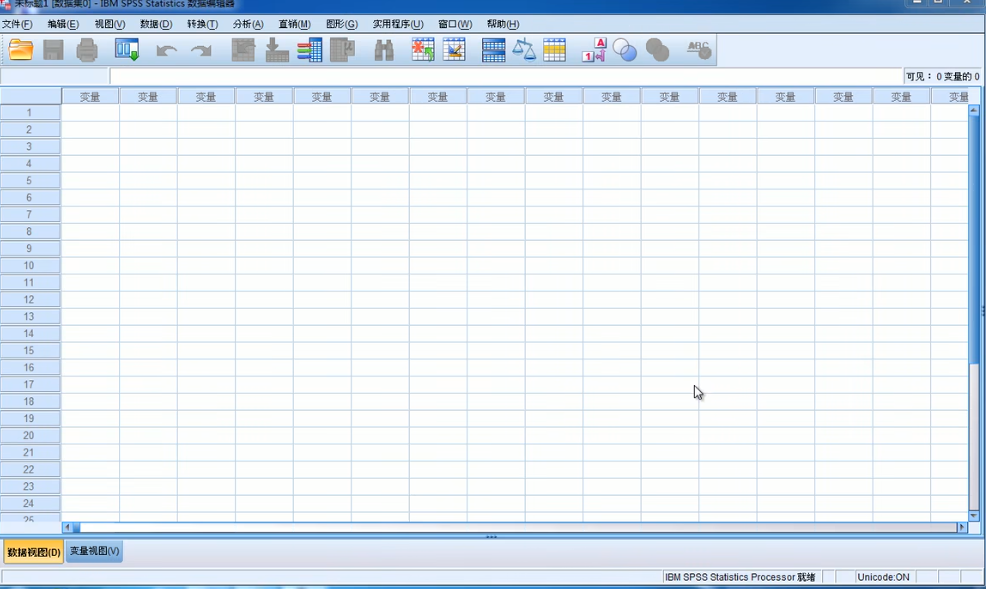Select row header 10
Image resolution: width=986 pixels, height=589 pixels.
(30, 265)
